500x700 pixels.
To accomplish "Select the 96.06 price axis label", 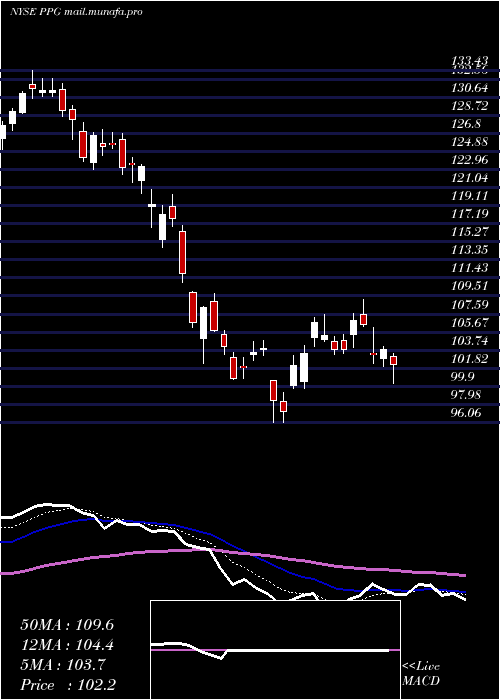I will coord(466,413).
